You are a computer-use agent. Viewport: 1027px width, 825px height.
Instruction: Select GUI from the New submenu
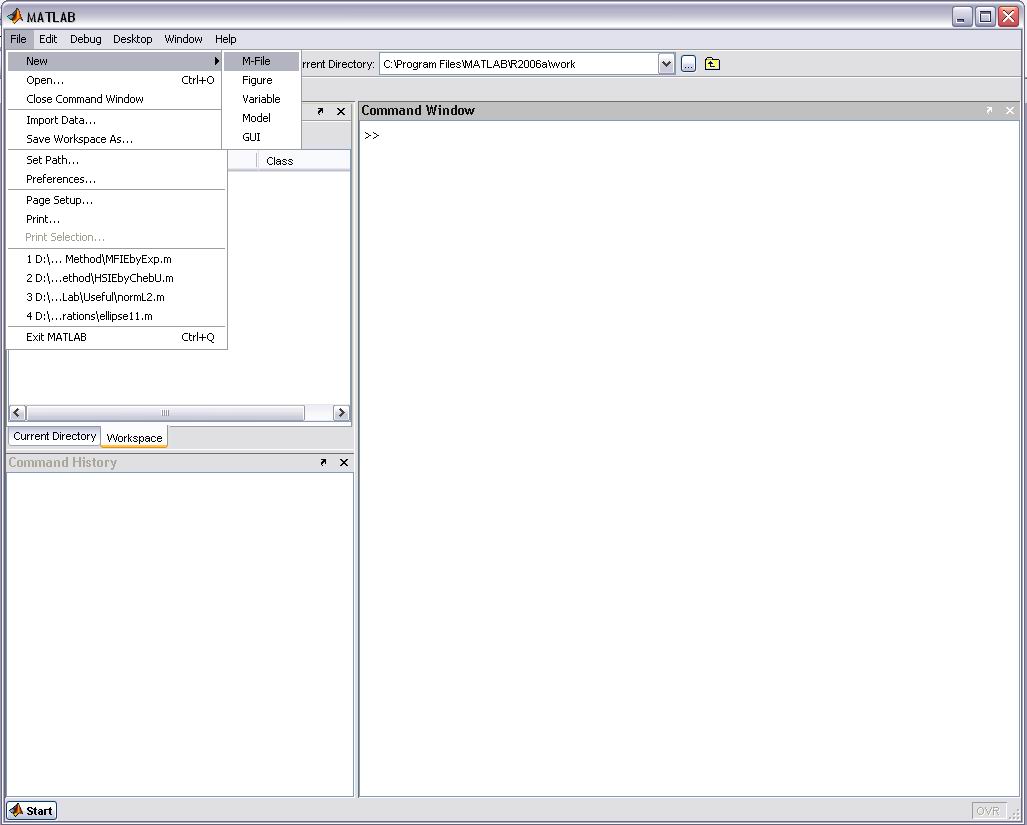coord(261,137)
